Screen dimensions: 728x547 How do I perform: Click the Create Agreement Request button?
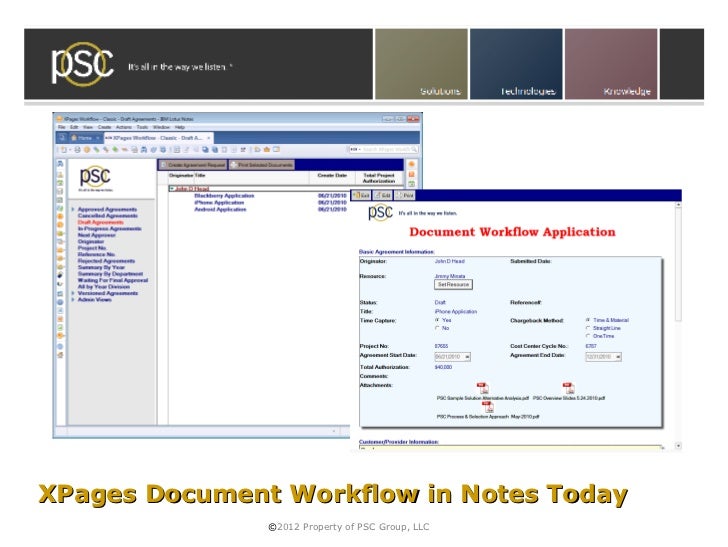192,165
